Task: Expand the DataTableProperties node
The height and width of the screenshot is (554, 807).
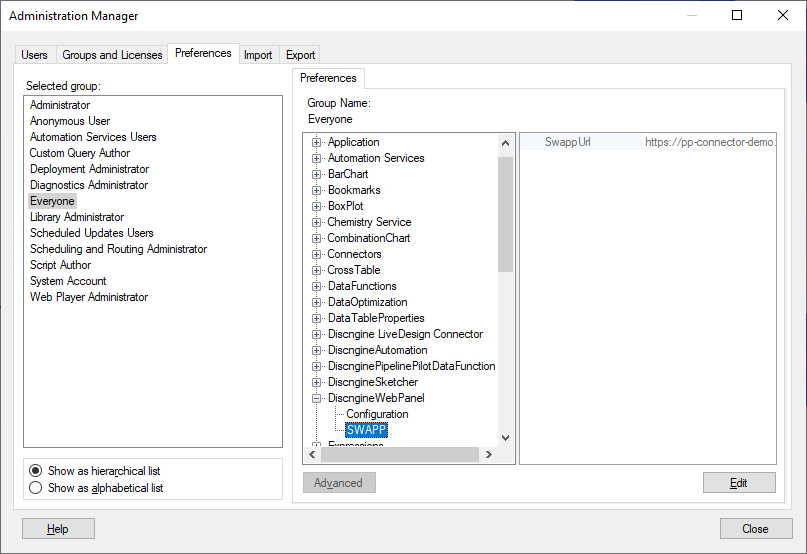Action: click(317, 318)
